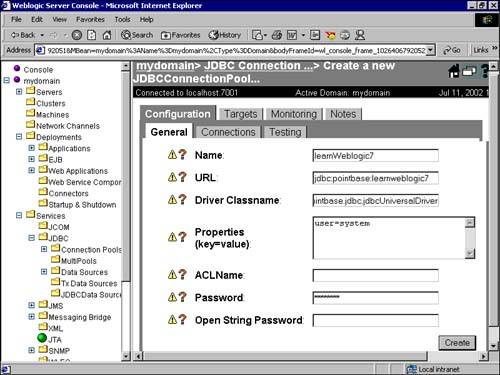Image resolution: width=500 pixels, height=375 pixels.
Task: Click the help icon beside Properties
Action: point(182,237)
